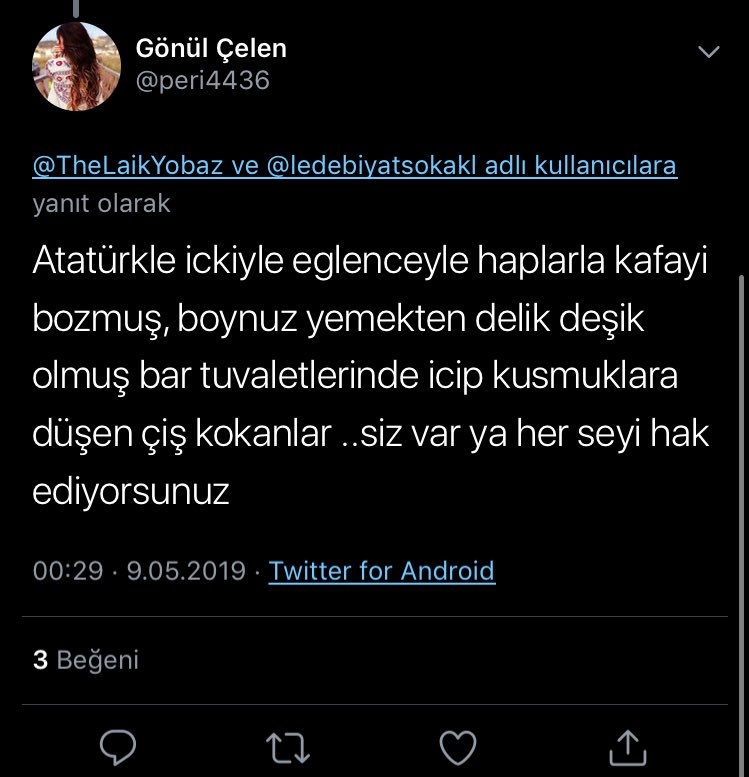Open the @peri4436 handle

coord(202,80)
